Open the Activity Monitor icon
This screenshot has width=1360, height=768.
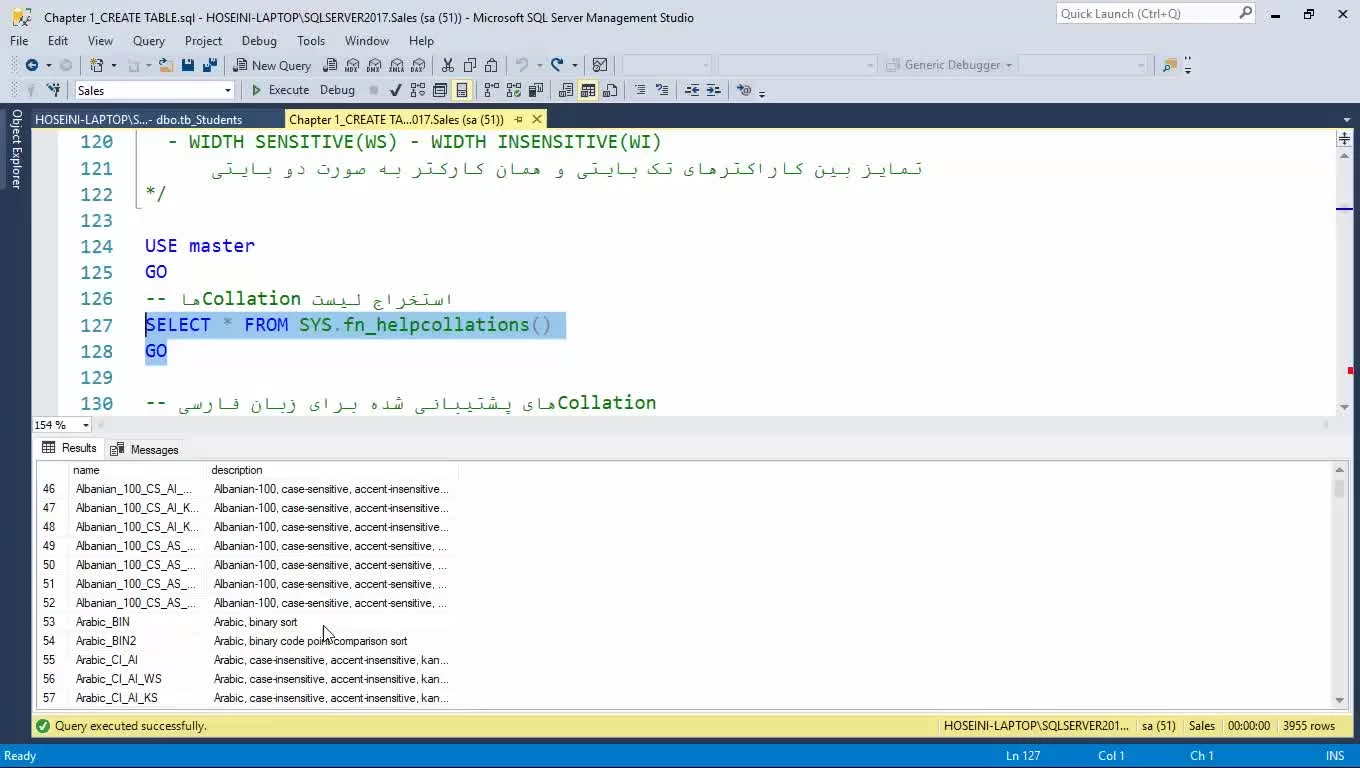[x=599, y=65]
